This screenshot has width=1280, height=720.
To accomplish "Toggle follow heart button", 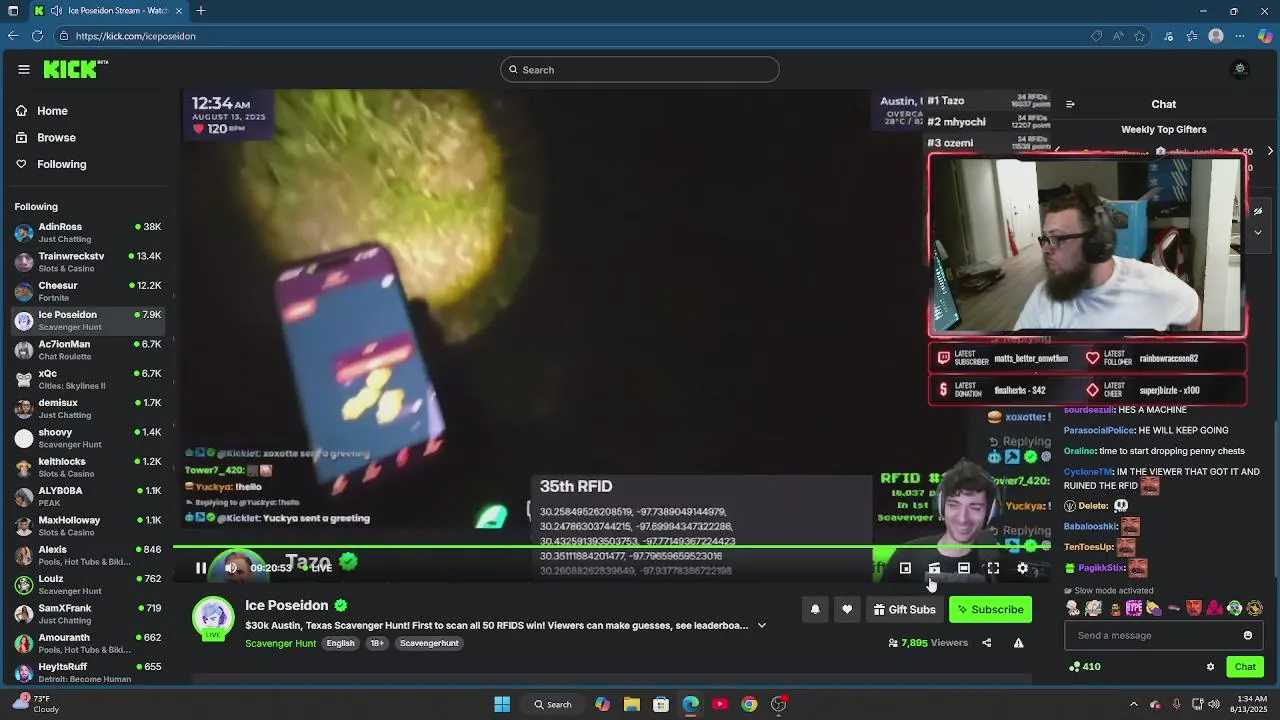I will click(847, 609).
